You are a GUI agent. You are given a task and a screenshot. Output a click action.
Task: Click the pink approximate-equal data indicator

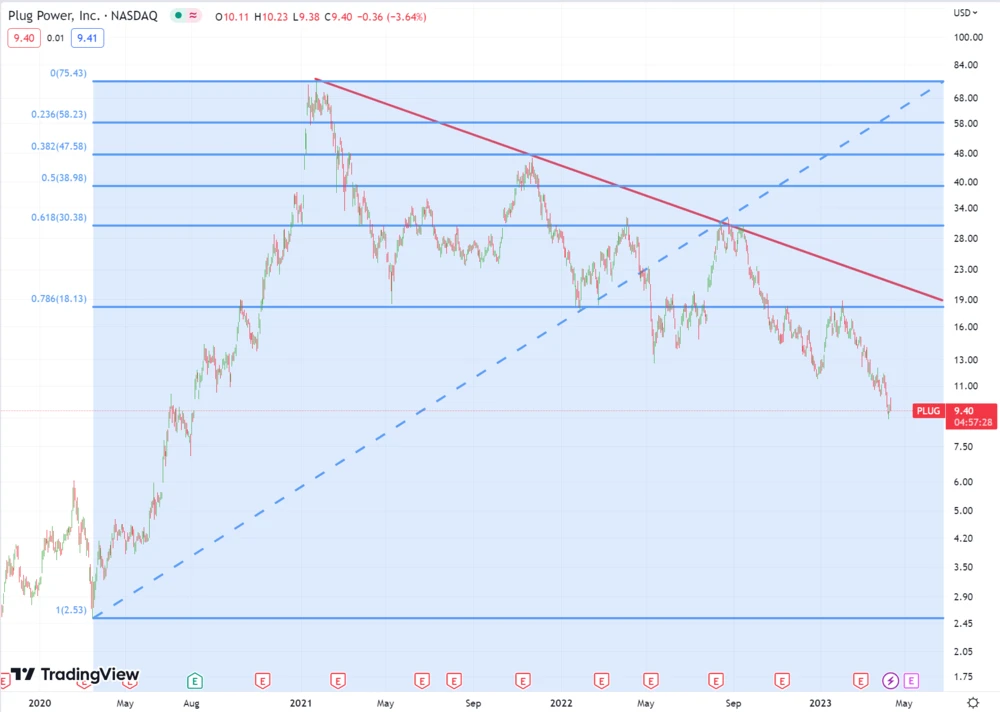[x=193, y=16]
